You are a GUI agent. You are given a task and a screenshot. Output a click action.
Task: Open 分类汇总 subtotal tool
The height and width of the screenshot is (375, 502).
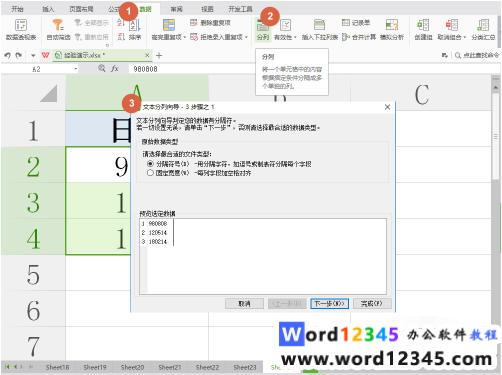tap(483, 30)
